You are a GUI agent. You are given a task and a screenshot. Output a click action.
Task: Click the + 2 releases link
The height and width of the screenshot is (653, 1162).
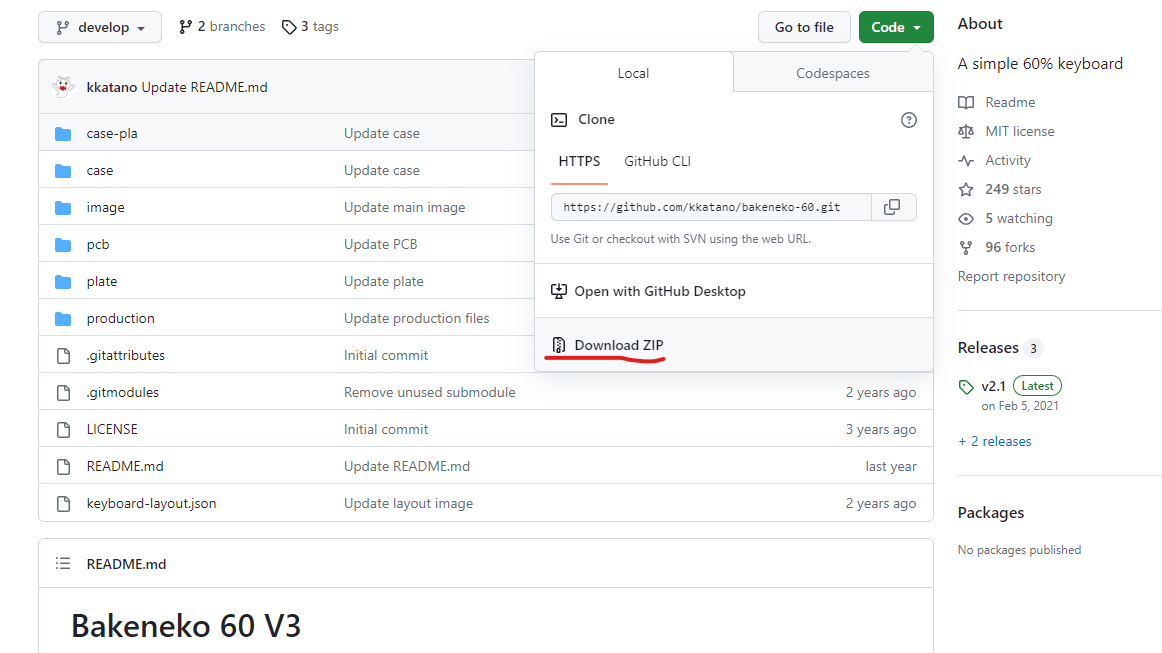995,441
